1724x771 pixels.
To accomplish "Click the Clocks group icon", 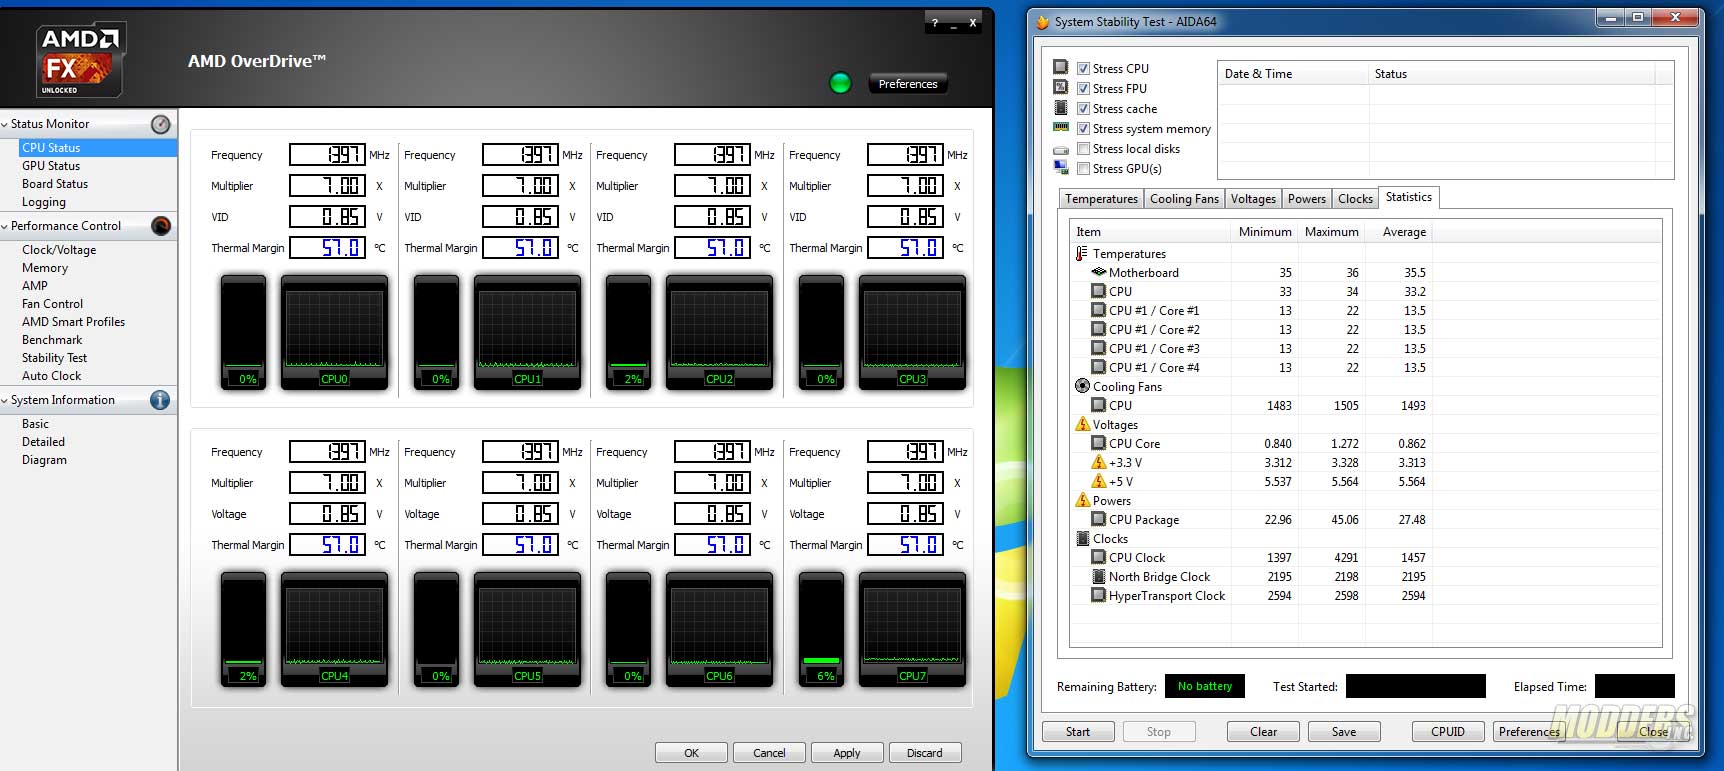I will [x=1082, y=538].
